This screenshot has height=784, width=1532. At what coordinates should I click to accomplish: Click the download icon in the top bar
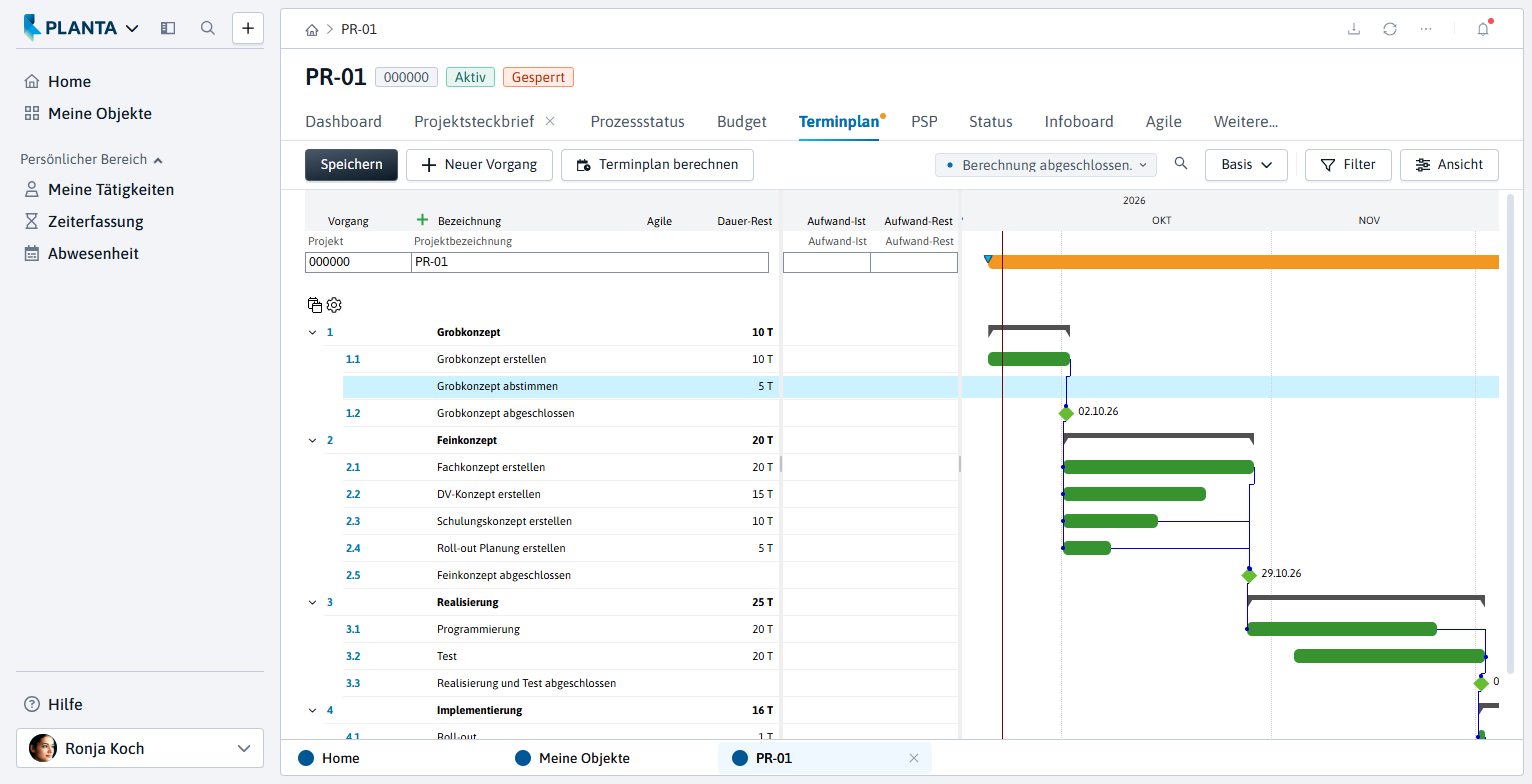1354,29
